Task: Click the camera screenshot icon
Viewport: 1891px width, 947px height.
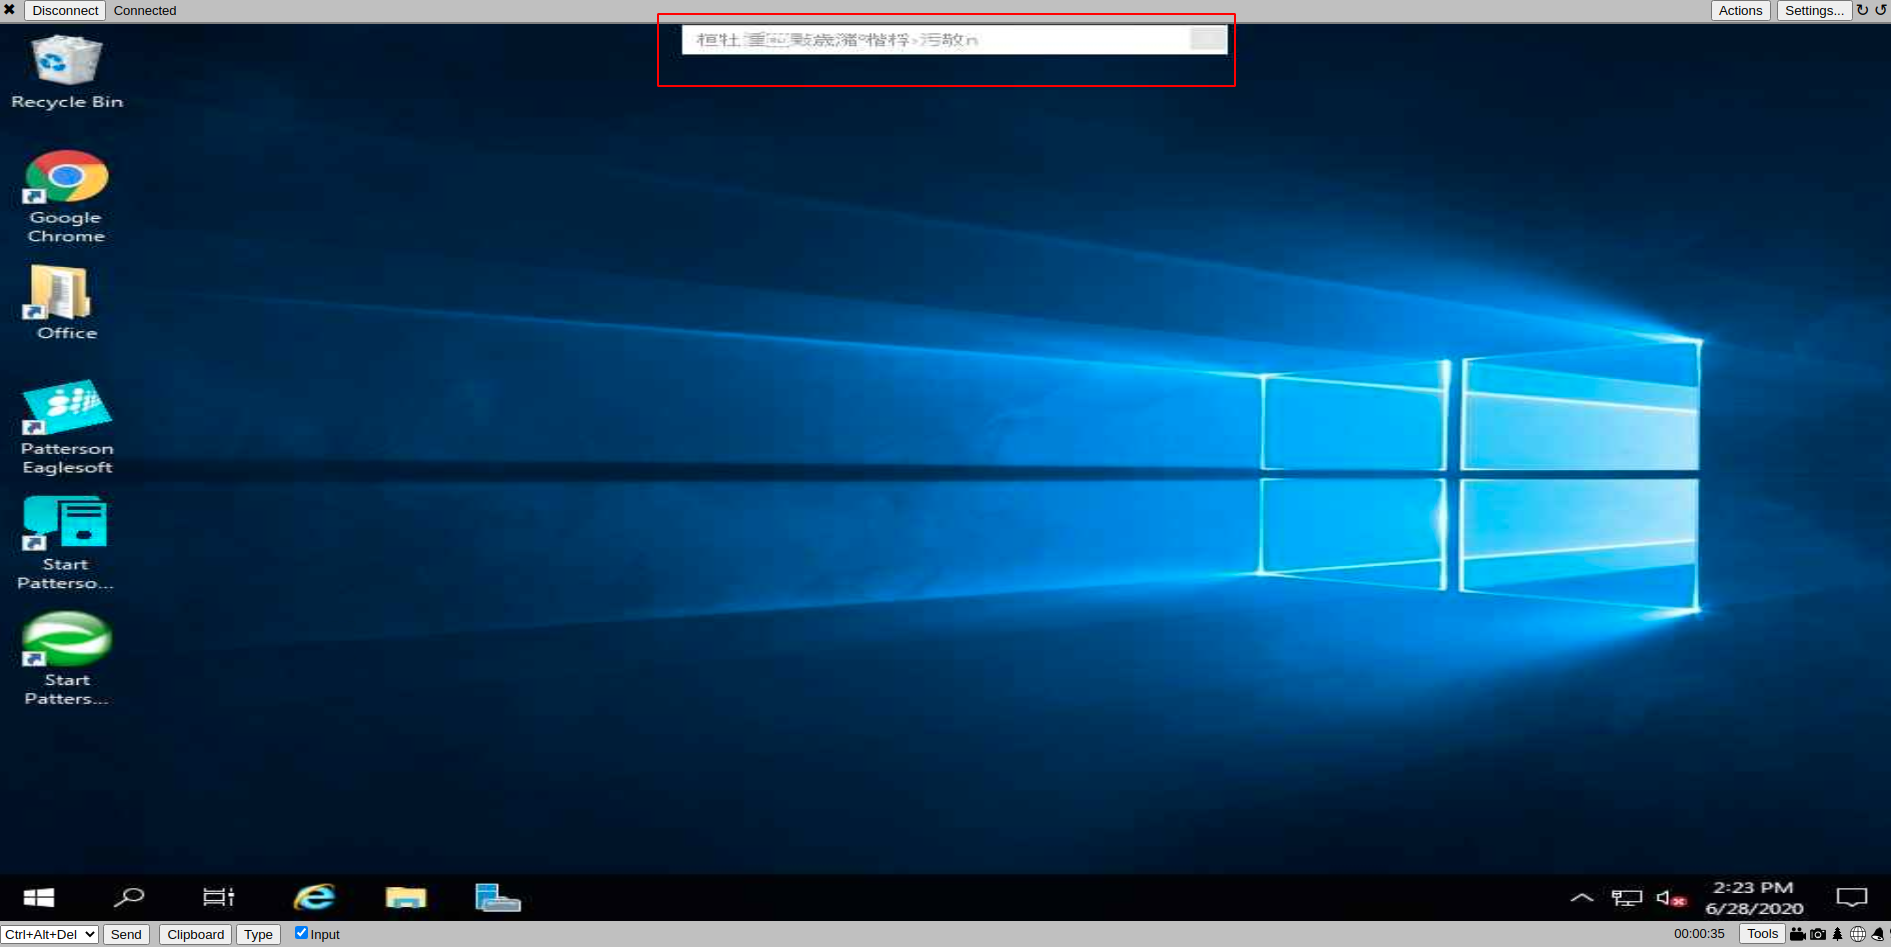Action: [x=1818, y=934]
